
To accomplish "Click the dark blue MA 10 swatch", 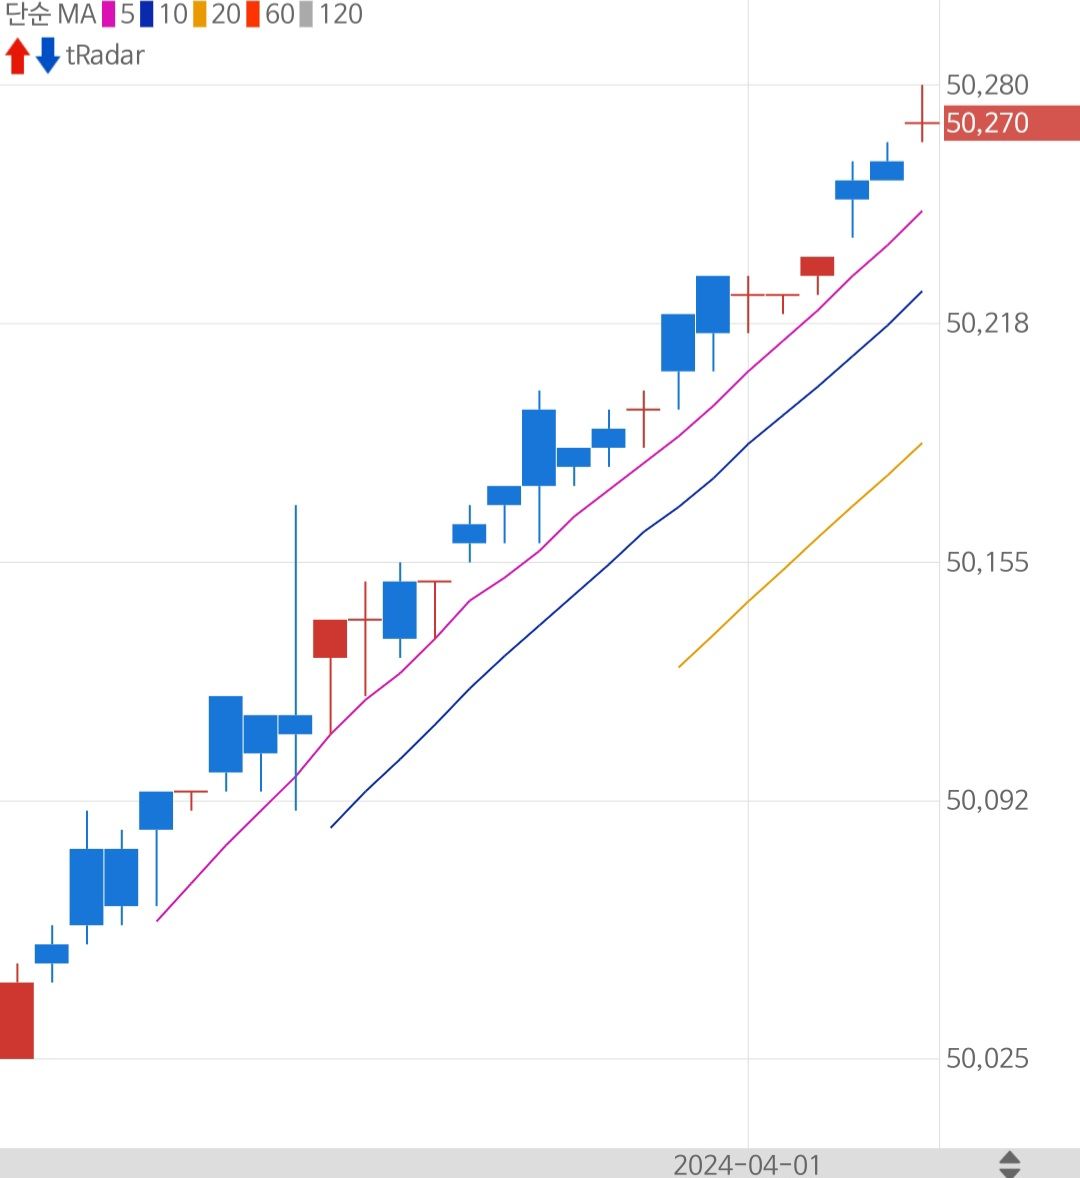I will (147, 15).
